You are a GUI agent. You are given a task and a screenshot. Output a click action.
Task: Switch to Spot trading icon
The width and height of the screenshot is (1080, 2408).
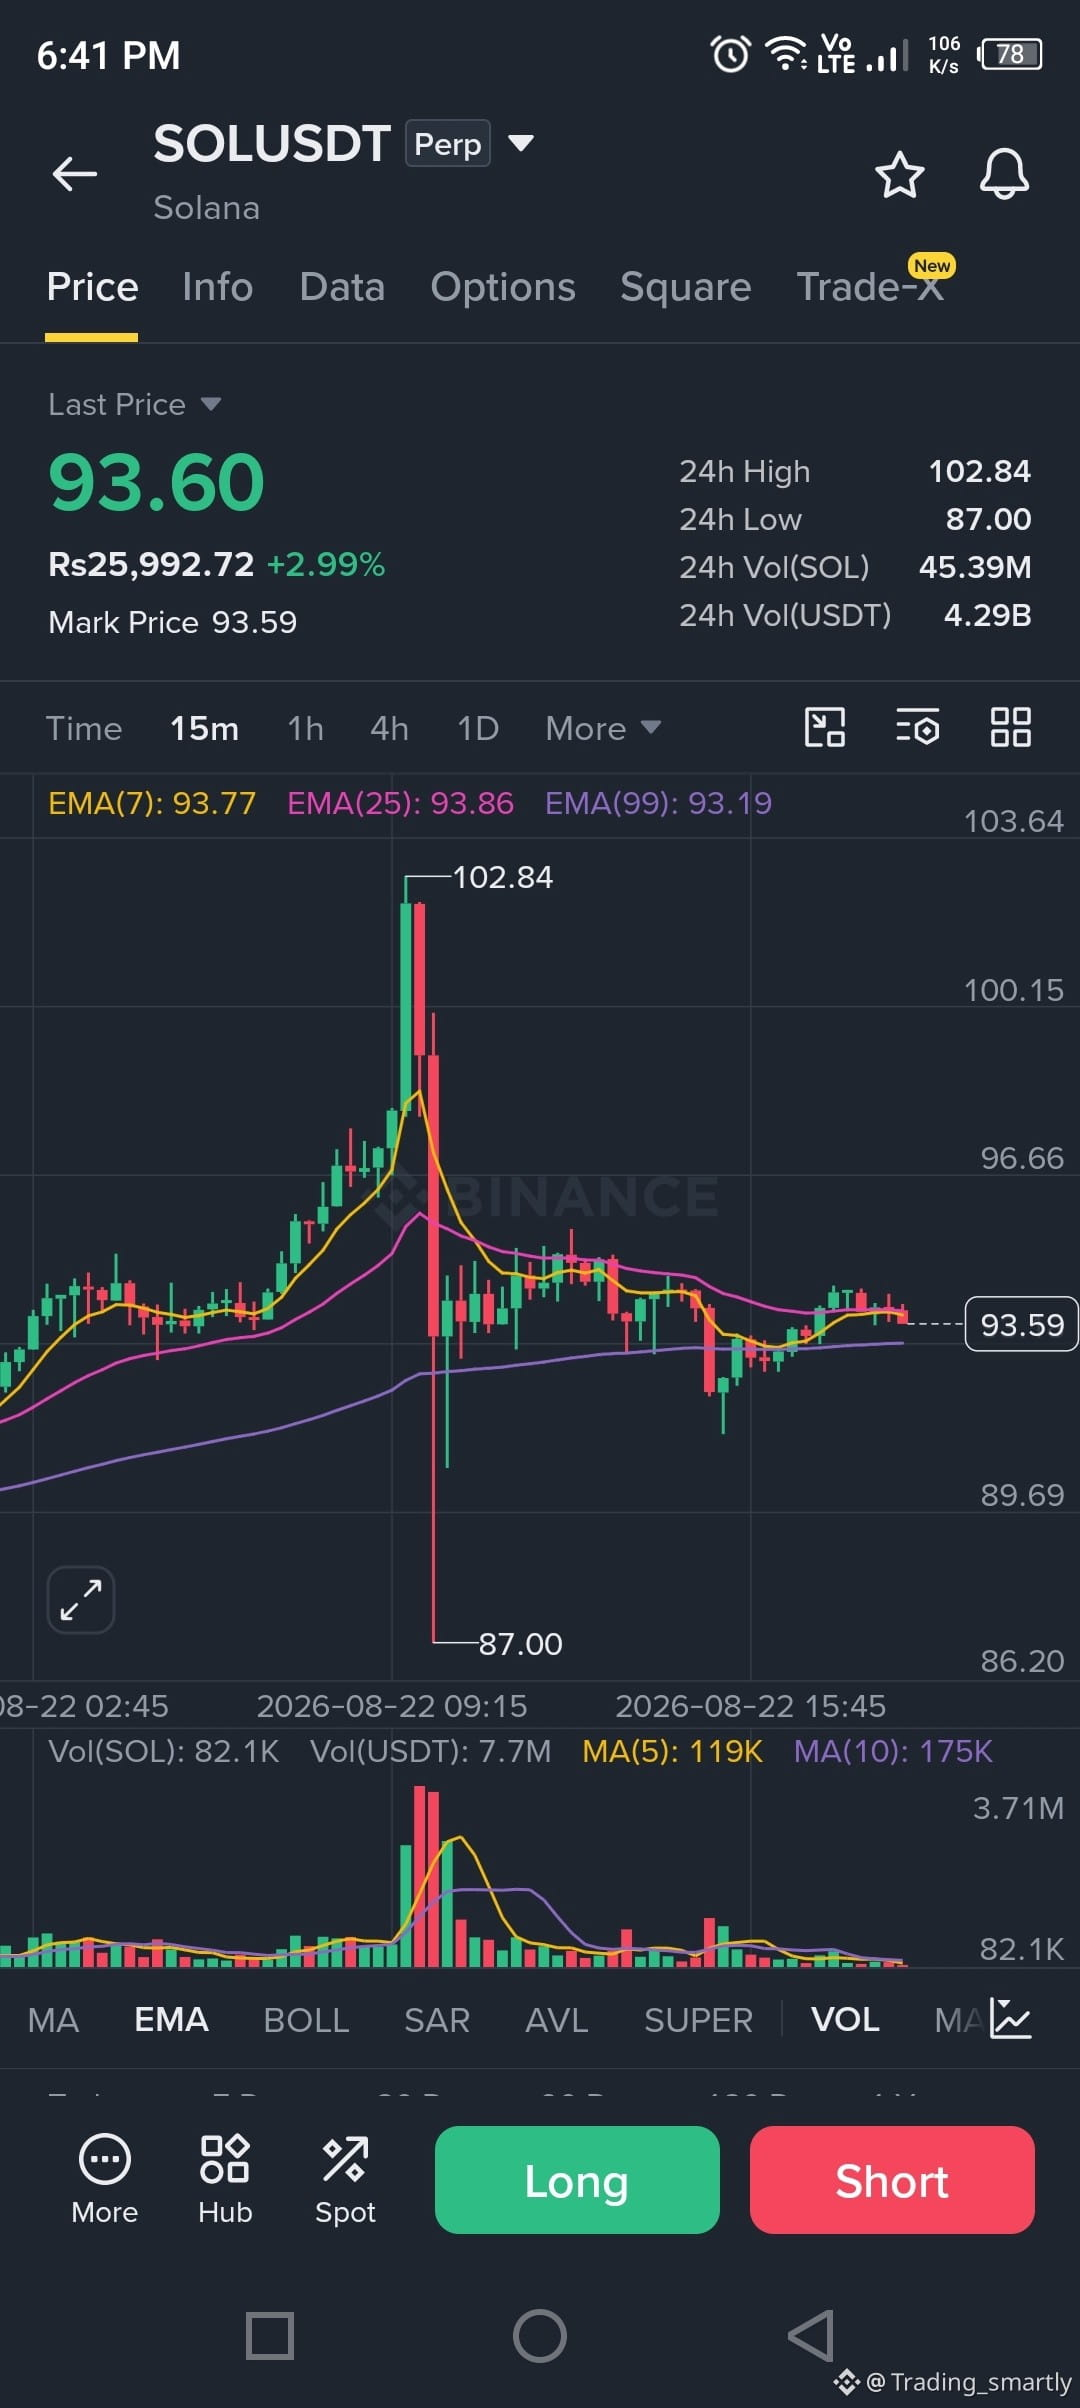345,2179
